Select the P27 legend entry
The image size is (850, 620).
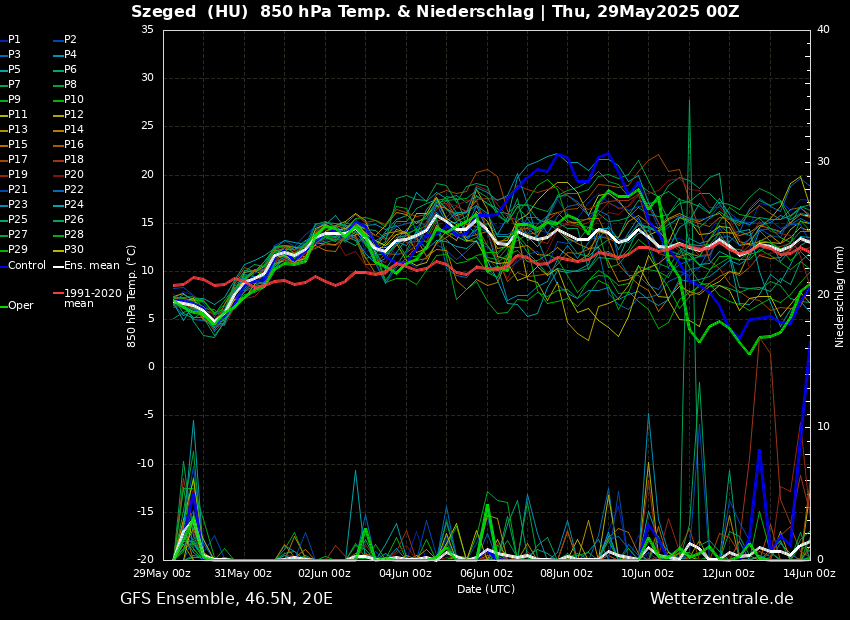(18, 235)
